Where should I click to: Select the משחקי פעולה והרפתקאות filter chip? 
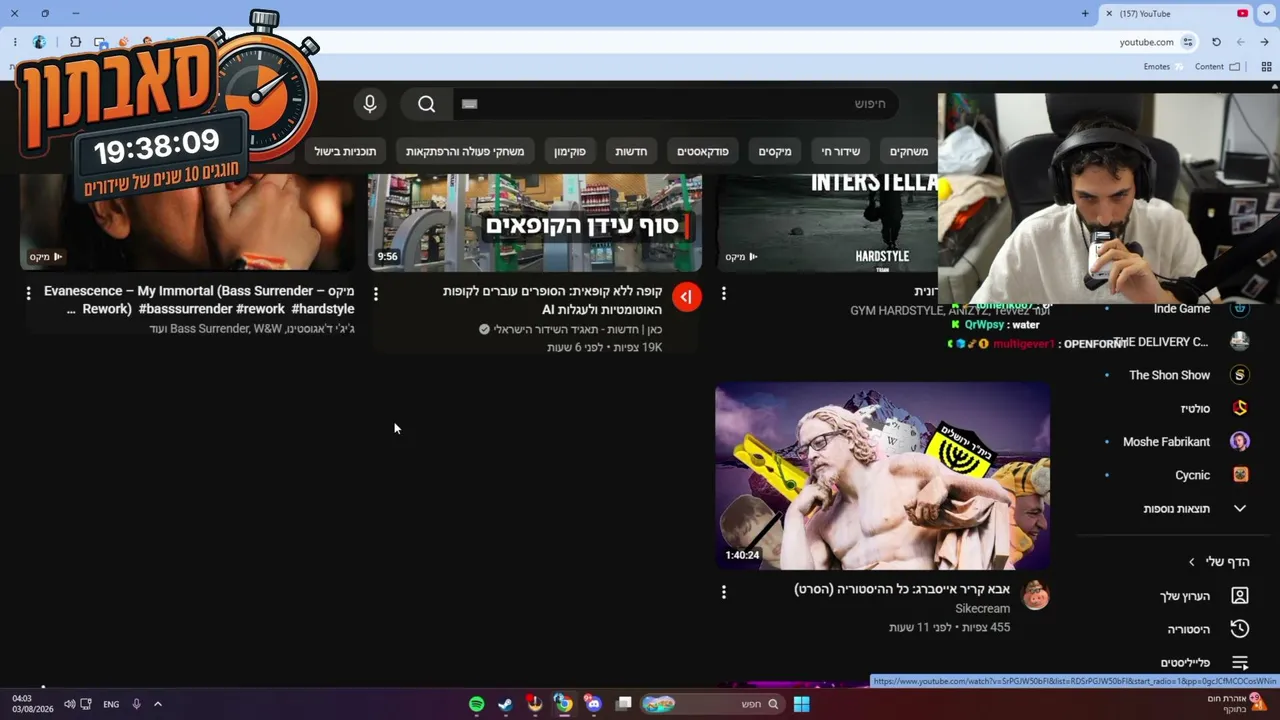(x=465, y=151)
